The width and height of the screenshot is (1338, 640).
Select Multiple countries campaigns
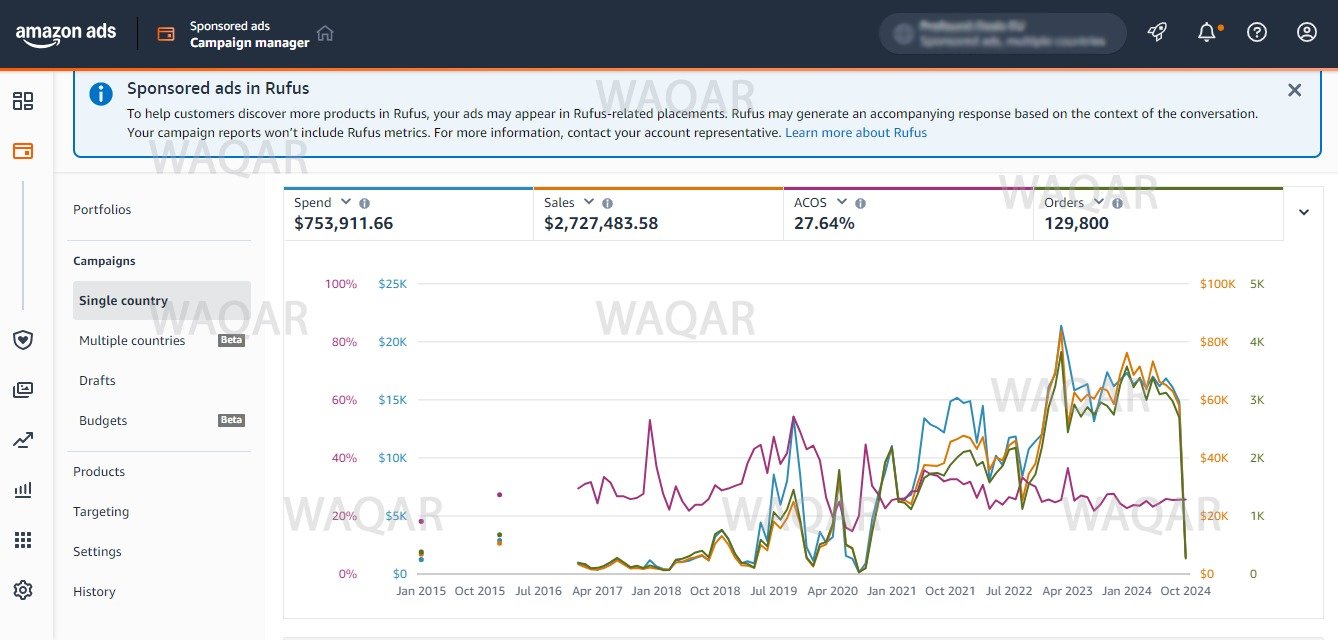point(132,341)
